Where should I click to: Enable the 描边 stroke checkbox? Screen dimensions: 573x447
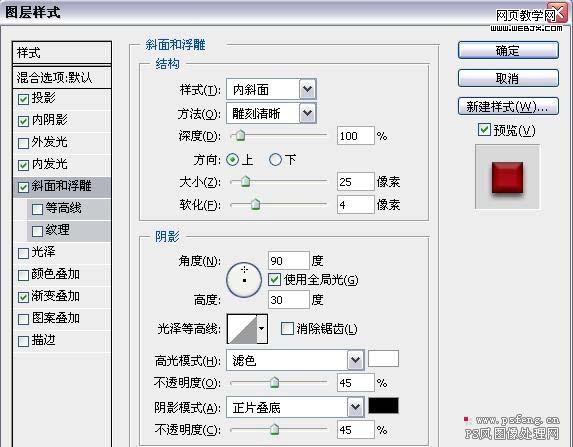tap(23, 341)
